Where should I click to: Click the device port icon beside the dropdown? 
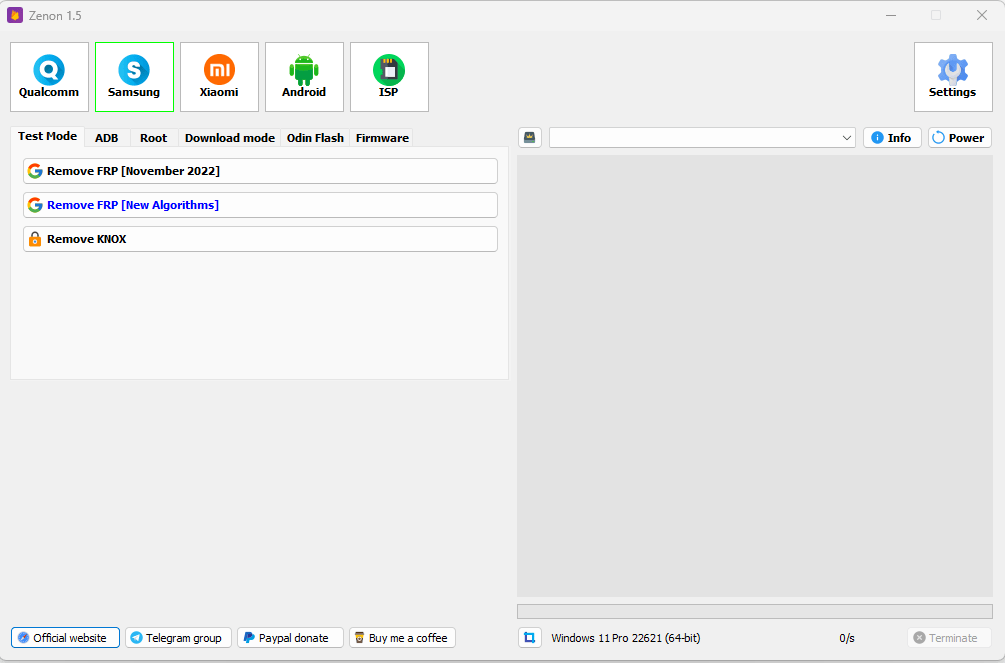coord(530,138)
